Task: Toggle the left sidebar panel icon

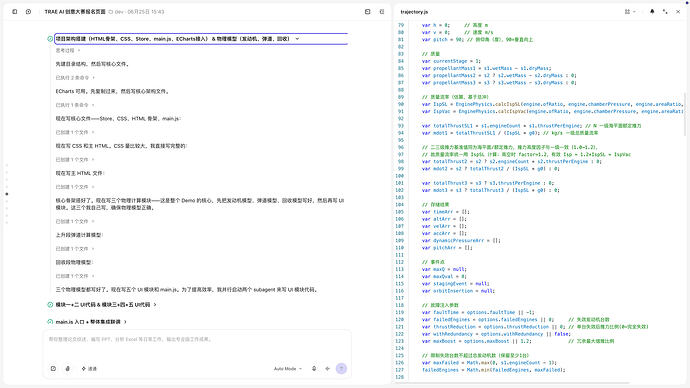Action: [x=15, y=12]
